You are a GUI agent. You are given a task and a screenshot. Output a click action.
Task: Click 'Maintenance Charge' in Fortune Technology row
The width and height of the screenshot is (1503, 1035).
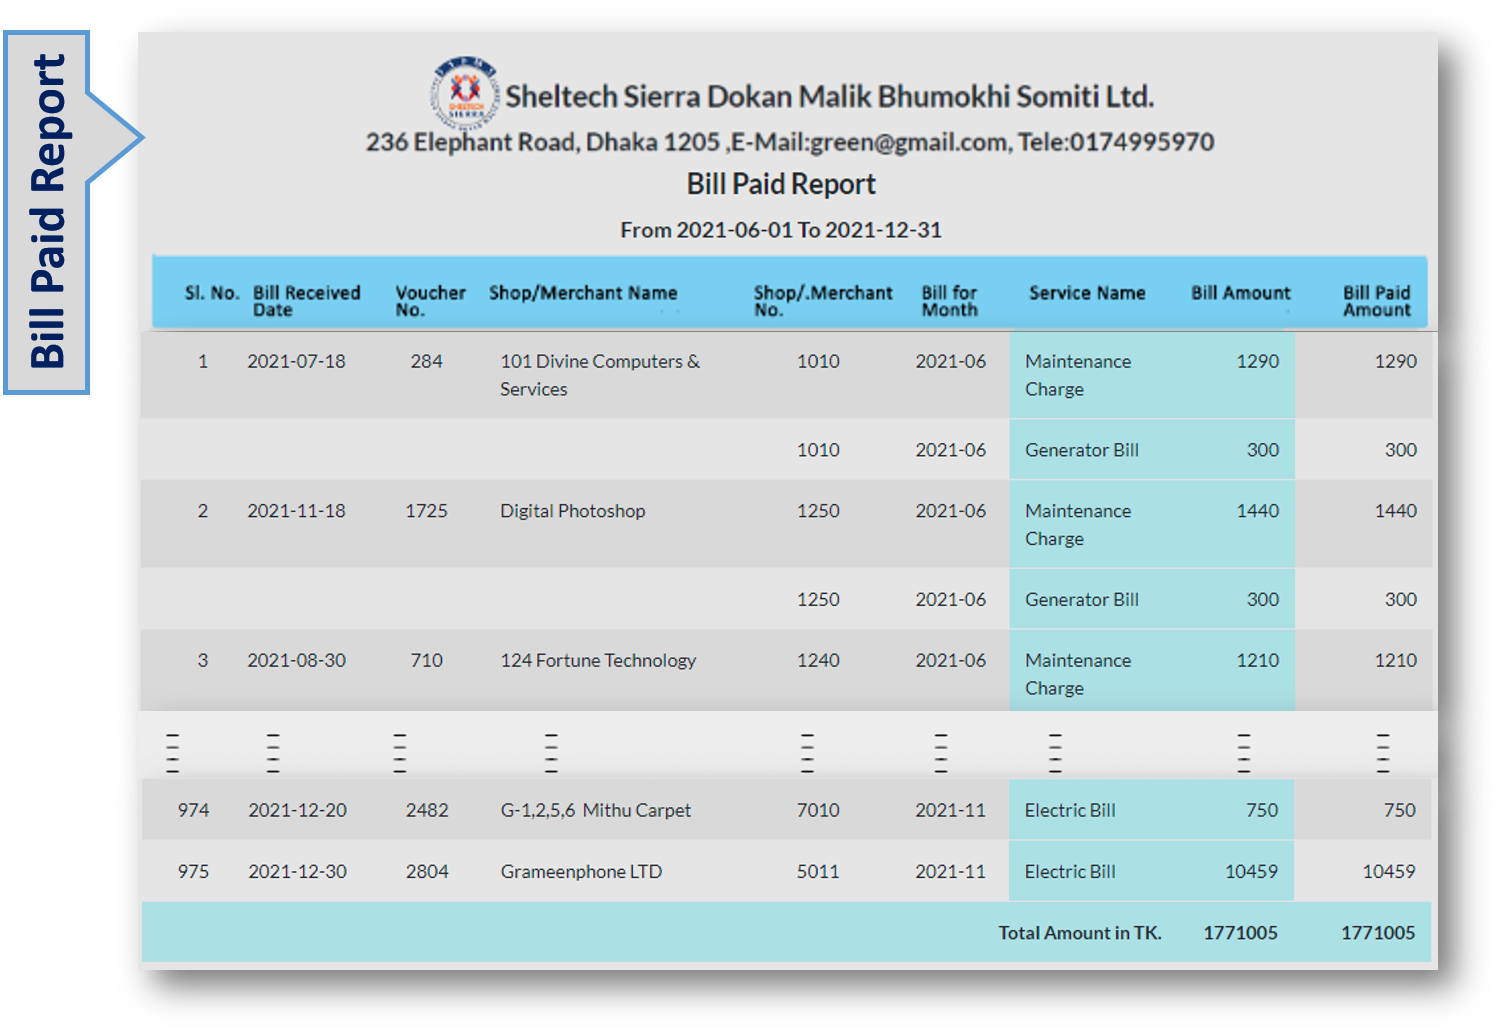[1078, 674]
